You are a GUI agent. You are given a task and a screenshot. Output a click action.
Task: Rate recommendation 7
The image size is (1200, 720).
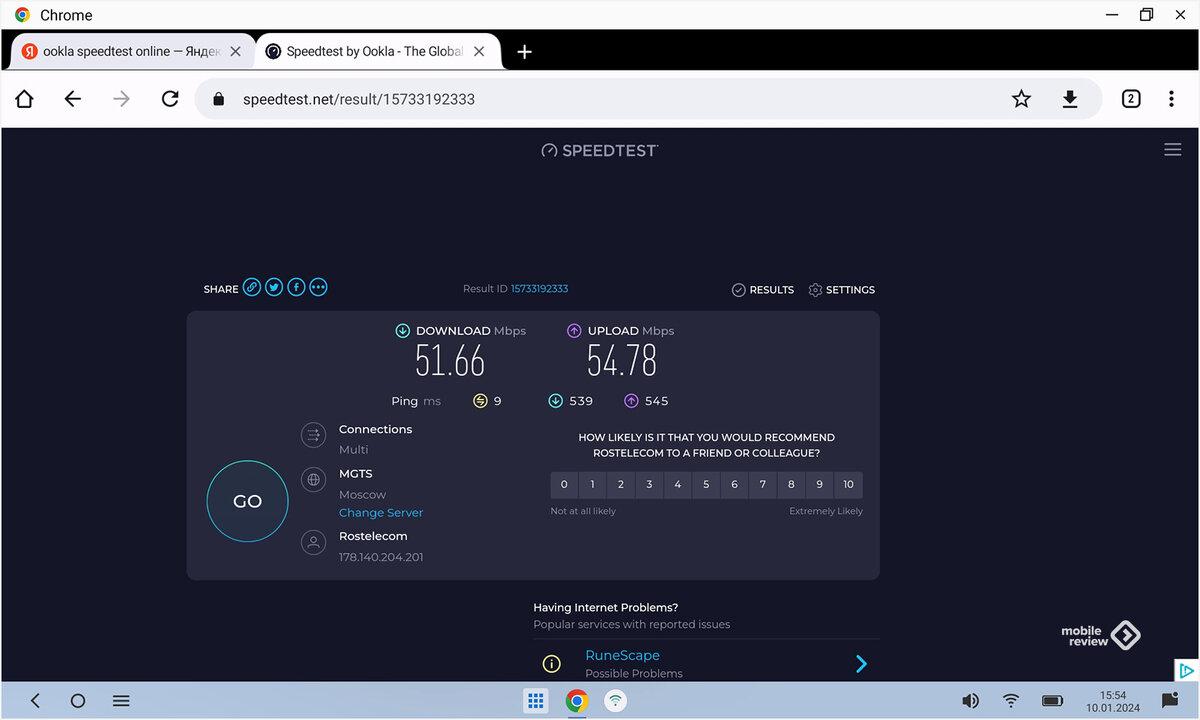click(x=763, y=485)
